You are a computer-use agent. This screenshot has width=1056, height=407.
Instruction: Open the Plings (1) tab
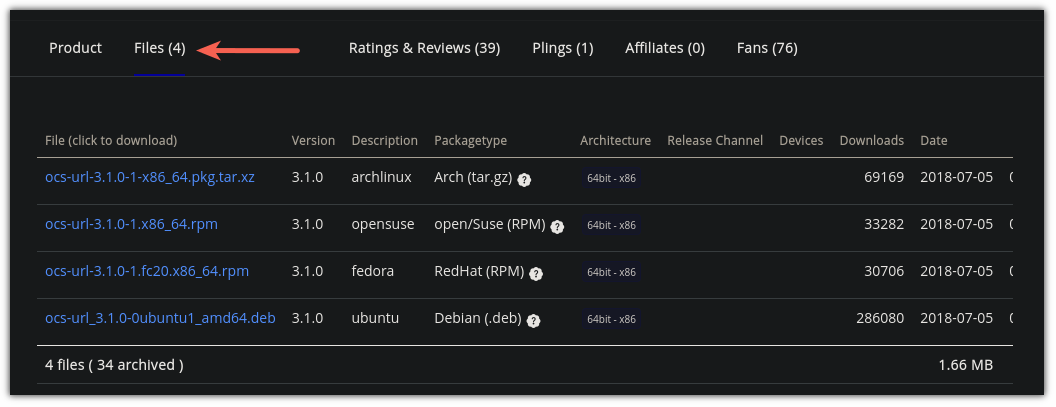click(562, 48)
